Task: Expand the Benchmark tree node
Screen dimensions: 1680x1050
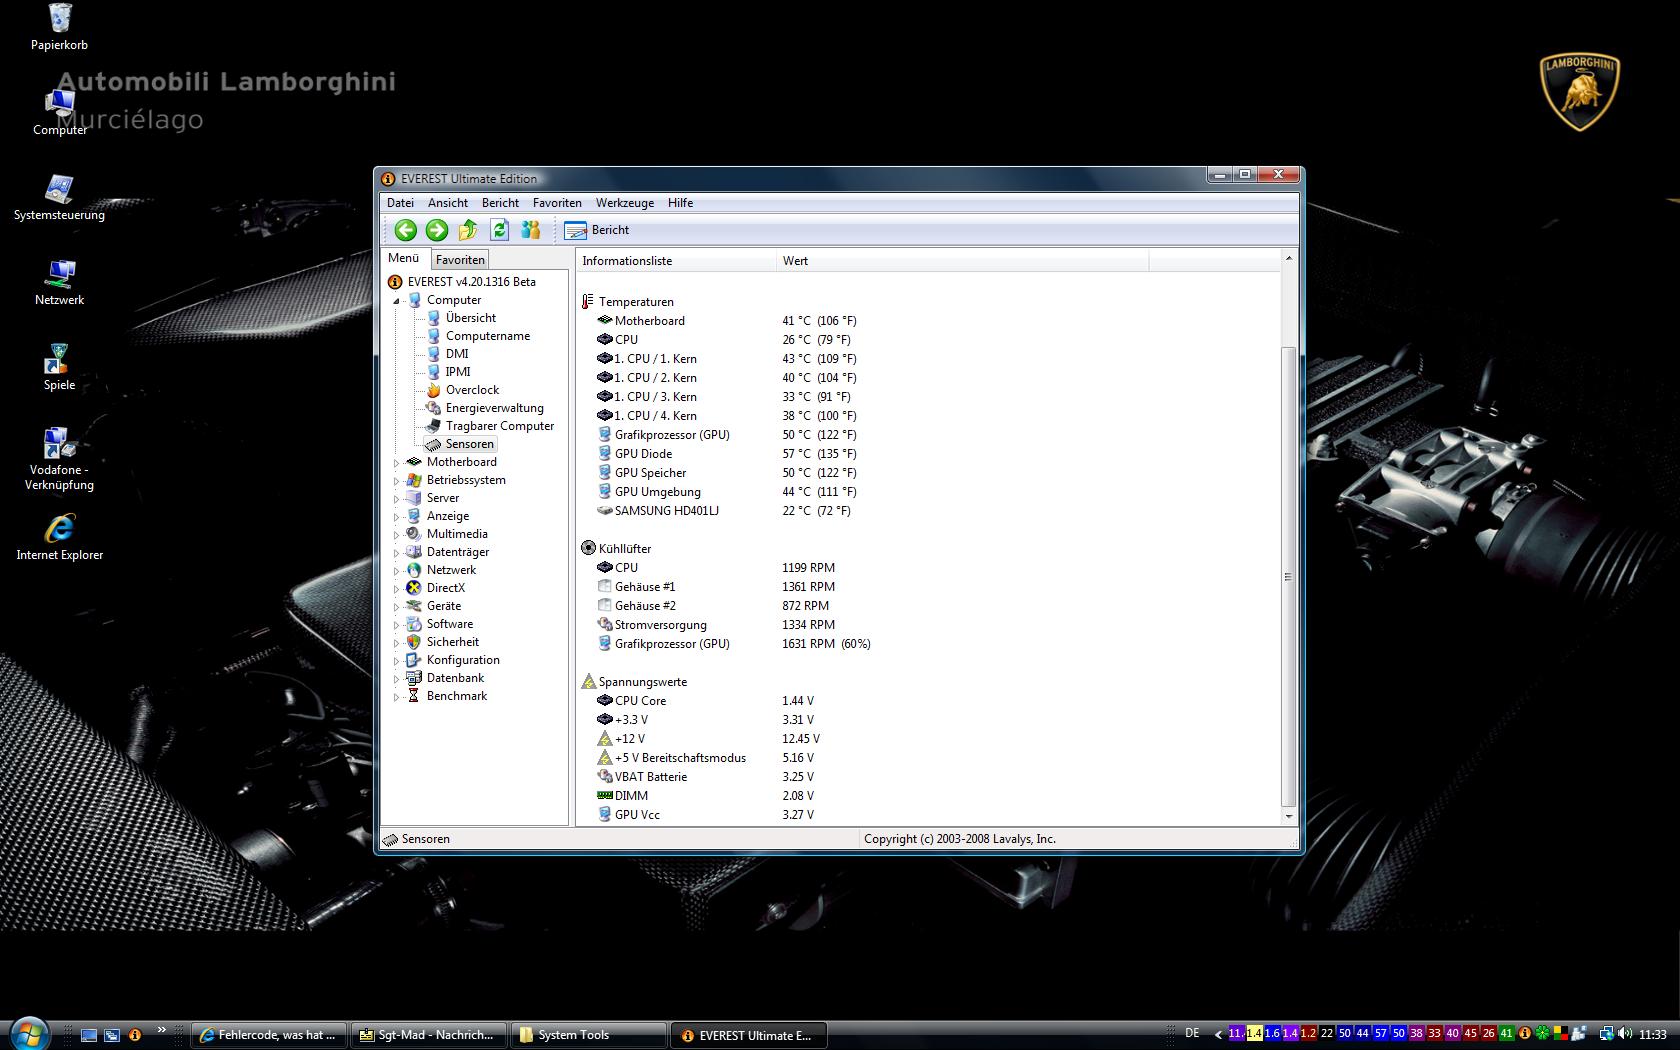Action: pyautogui.click(x=396, y=696)
